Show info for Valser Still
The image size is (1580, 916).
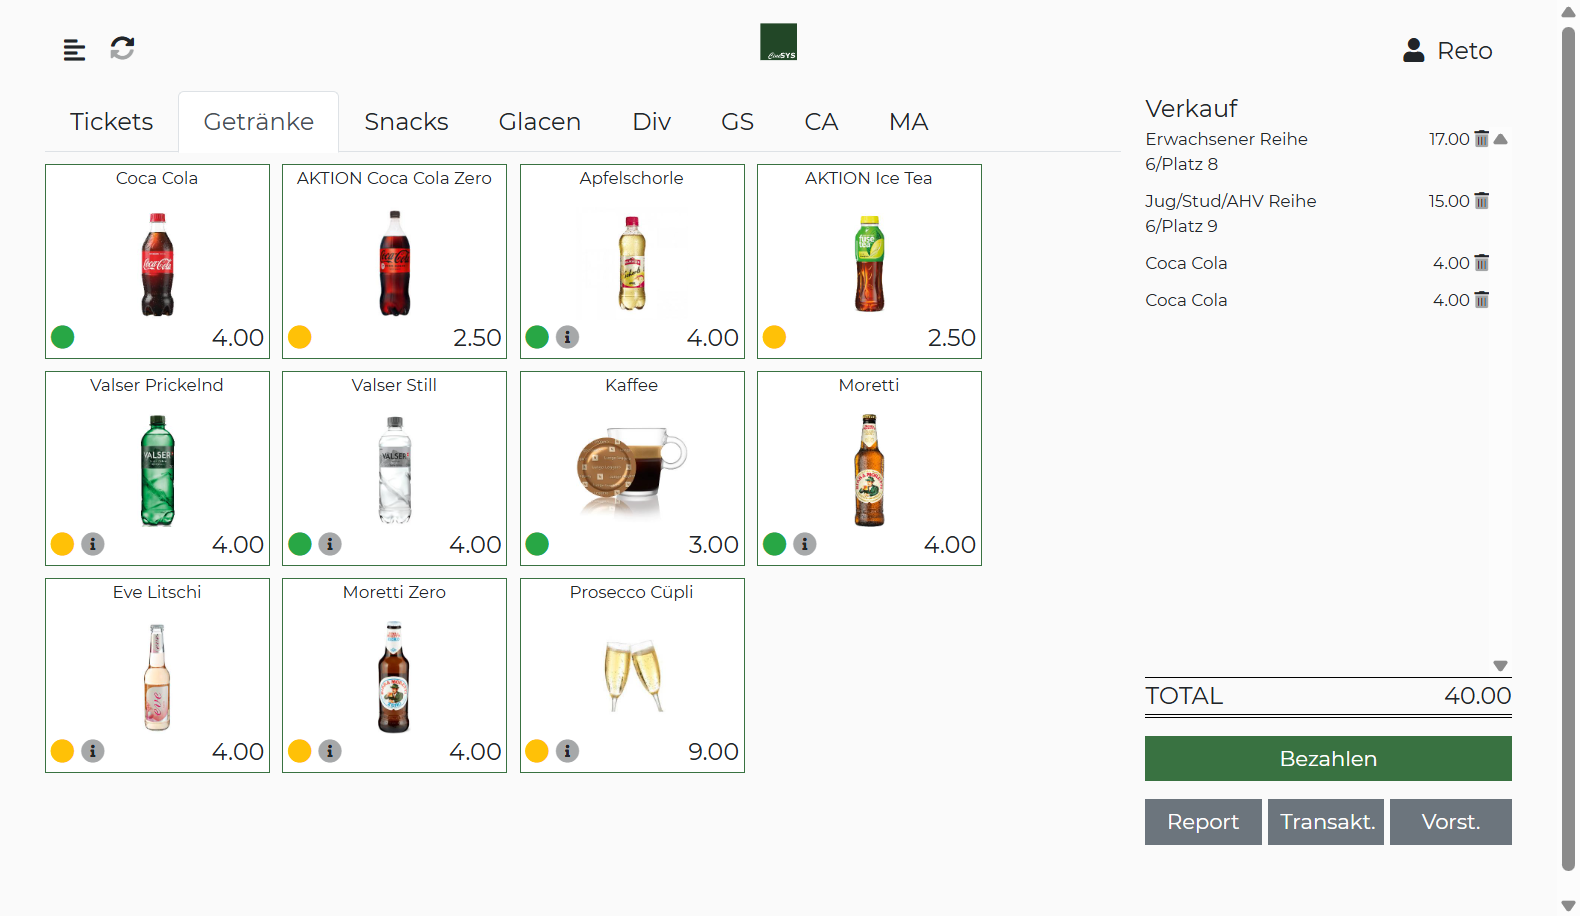[330, 544]
